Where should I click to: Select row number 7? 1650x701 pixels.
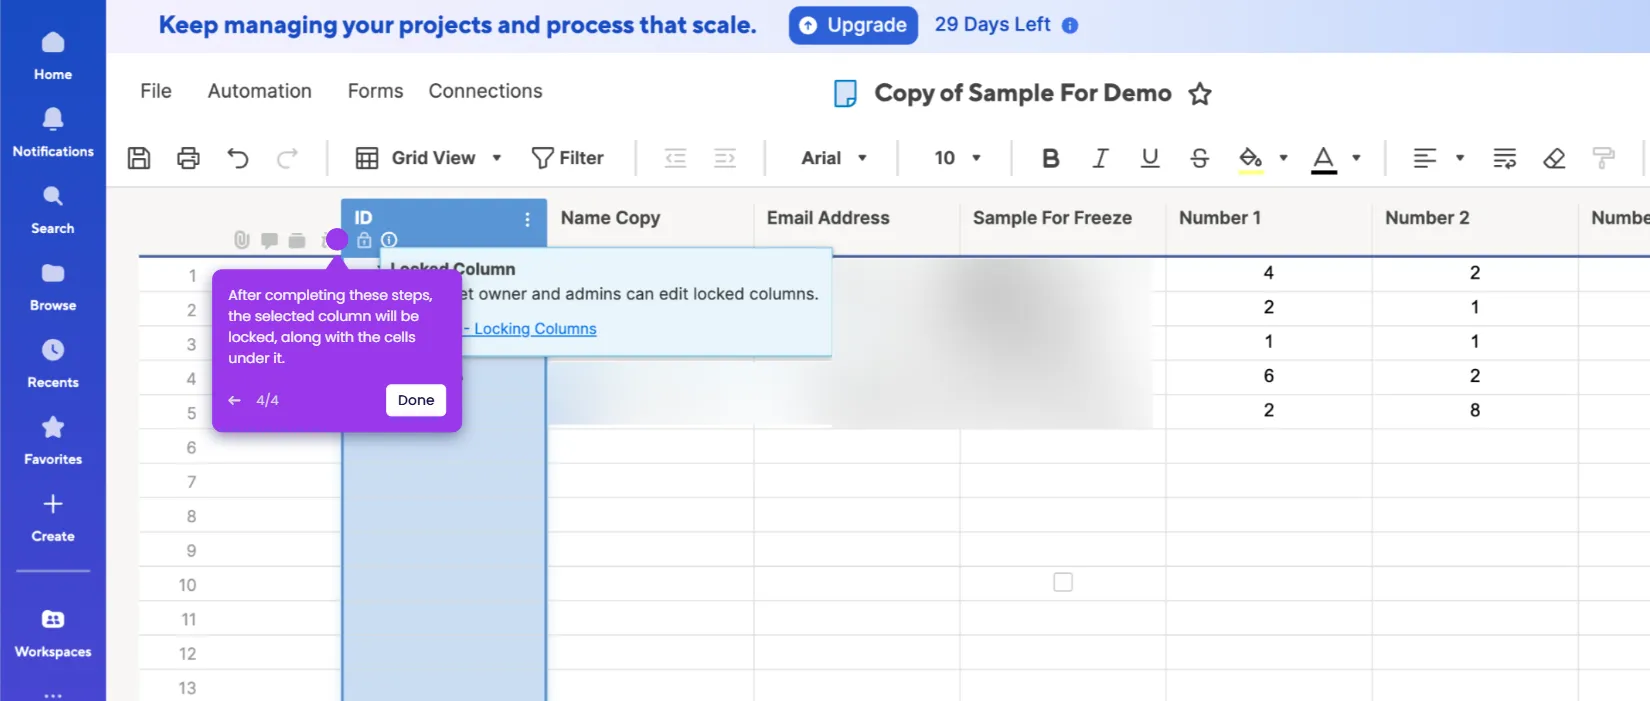point(191,482)
